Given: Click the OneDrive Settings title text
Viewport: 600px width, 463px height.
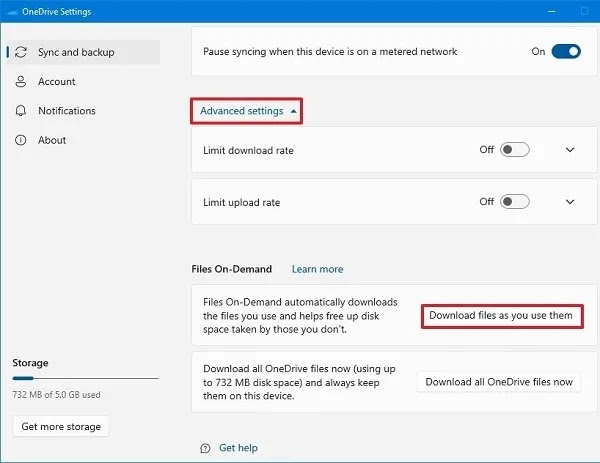Looking at the screenshot, I should (56, 12).
